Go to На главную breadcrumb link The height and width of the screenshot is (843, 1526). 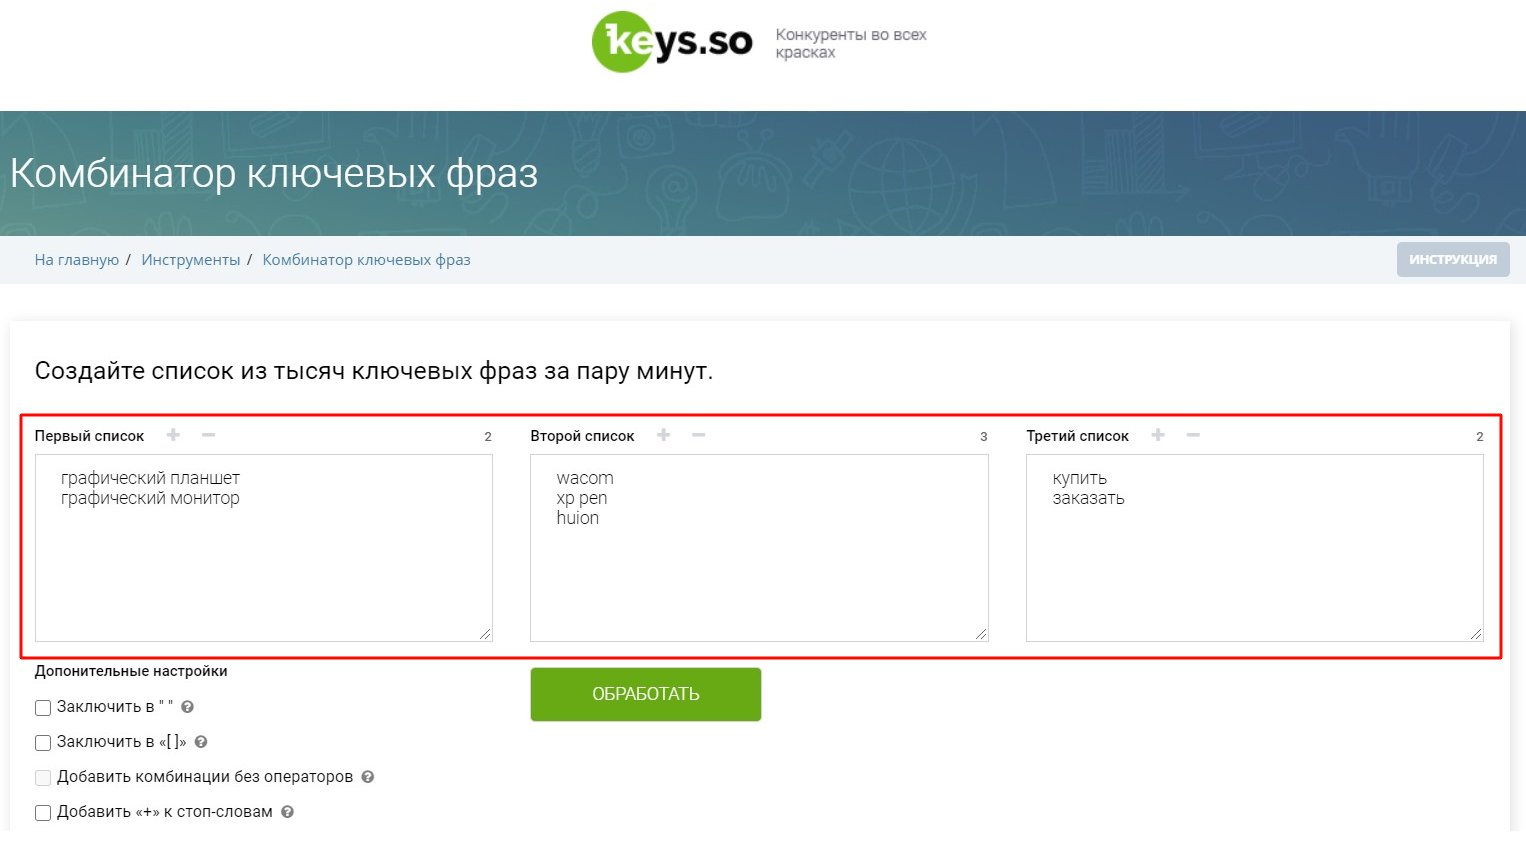pos(77,260)
